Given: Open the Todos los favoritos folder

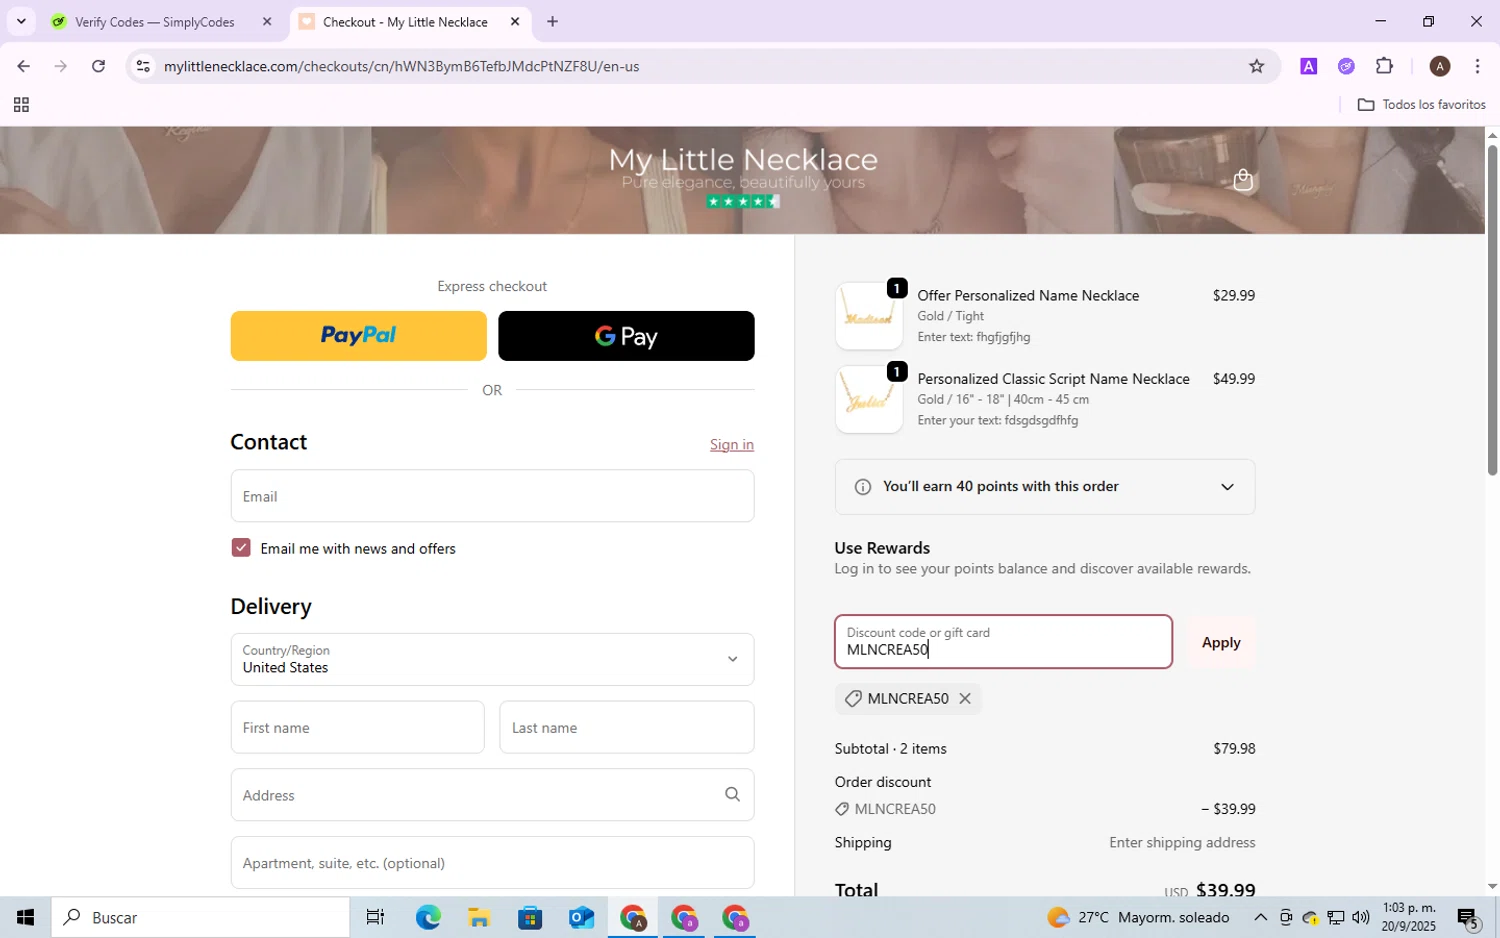Looking at the screenshot, I should coord(1421,105).
